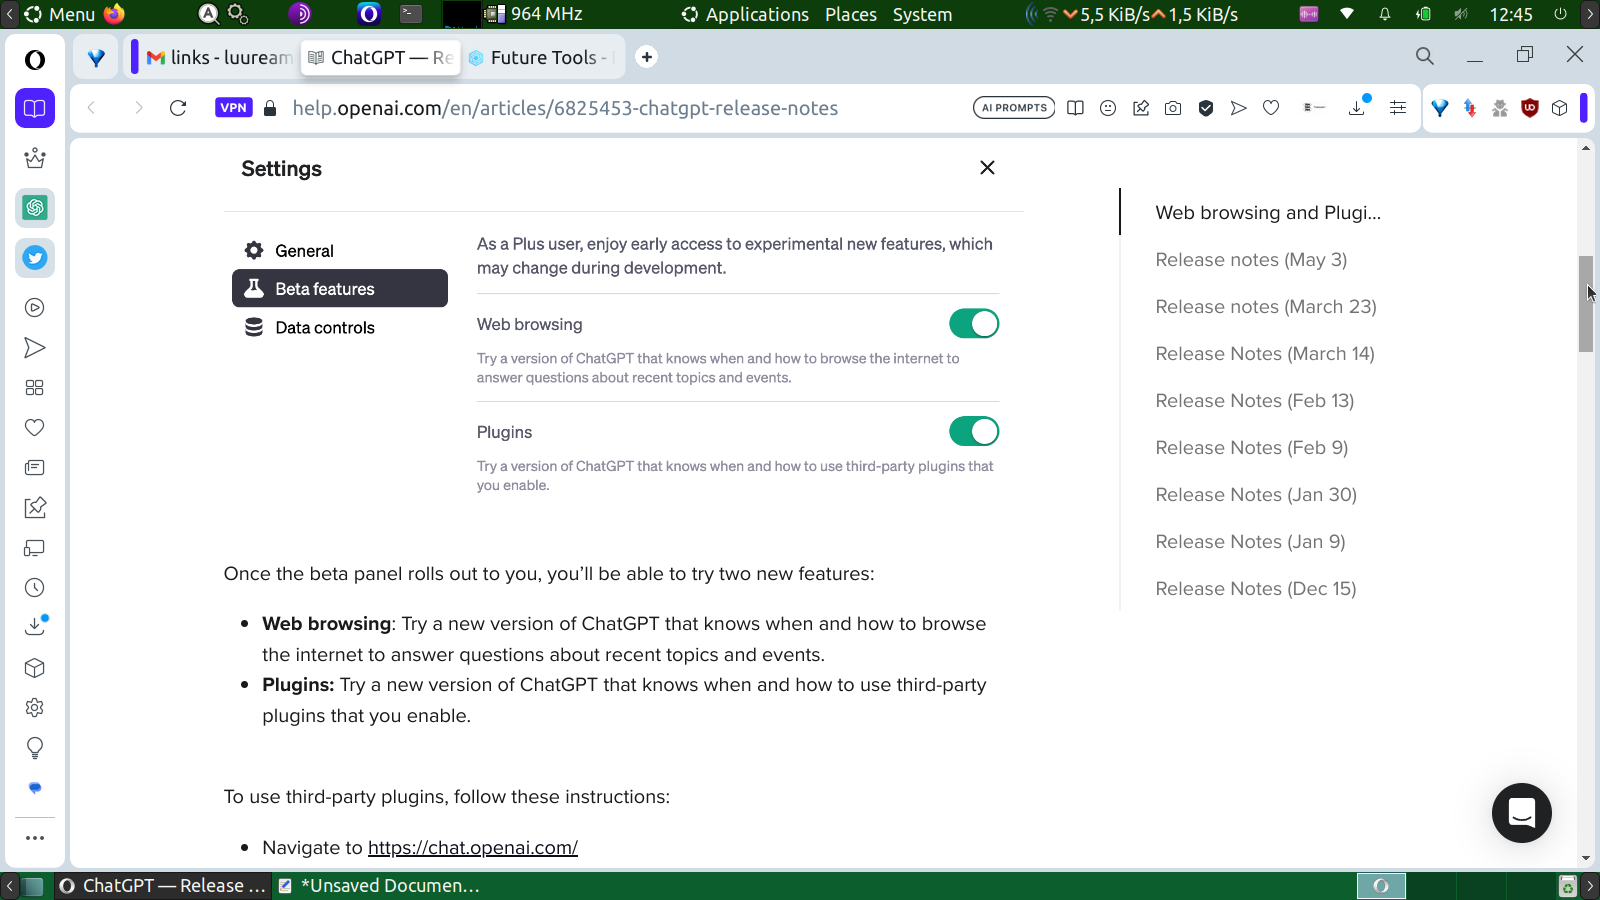
Task: Open the Player icon in Opera sidebar
Action: click(x=35, y=308)
